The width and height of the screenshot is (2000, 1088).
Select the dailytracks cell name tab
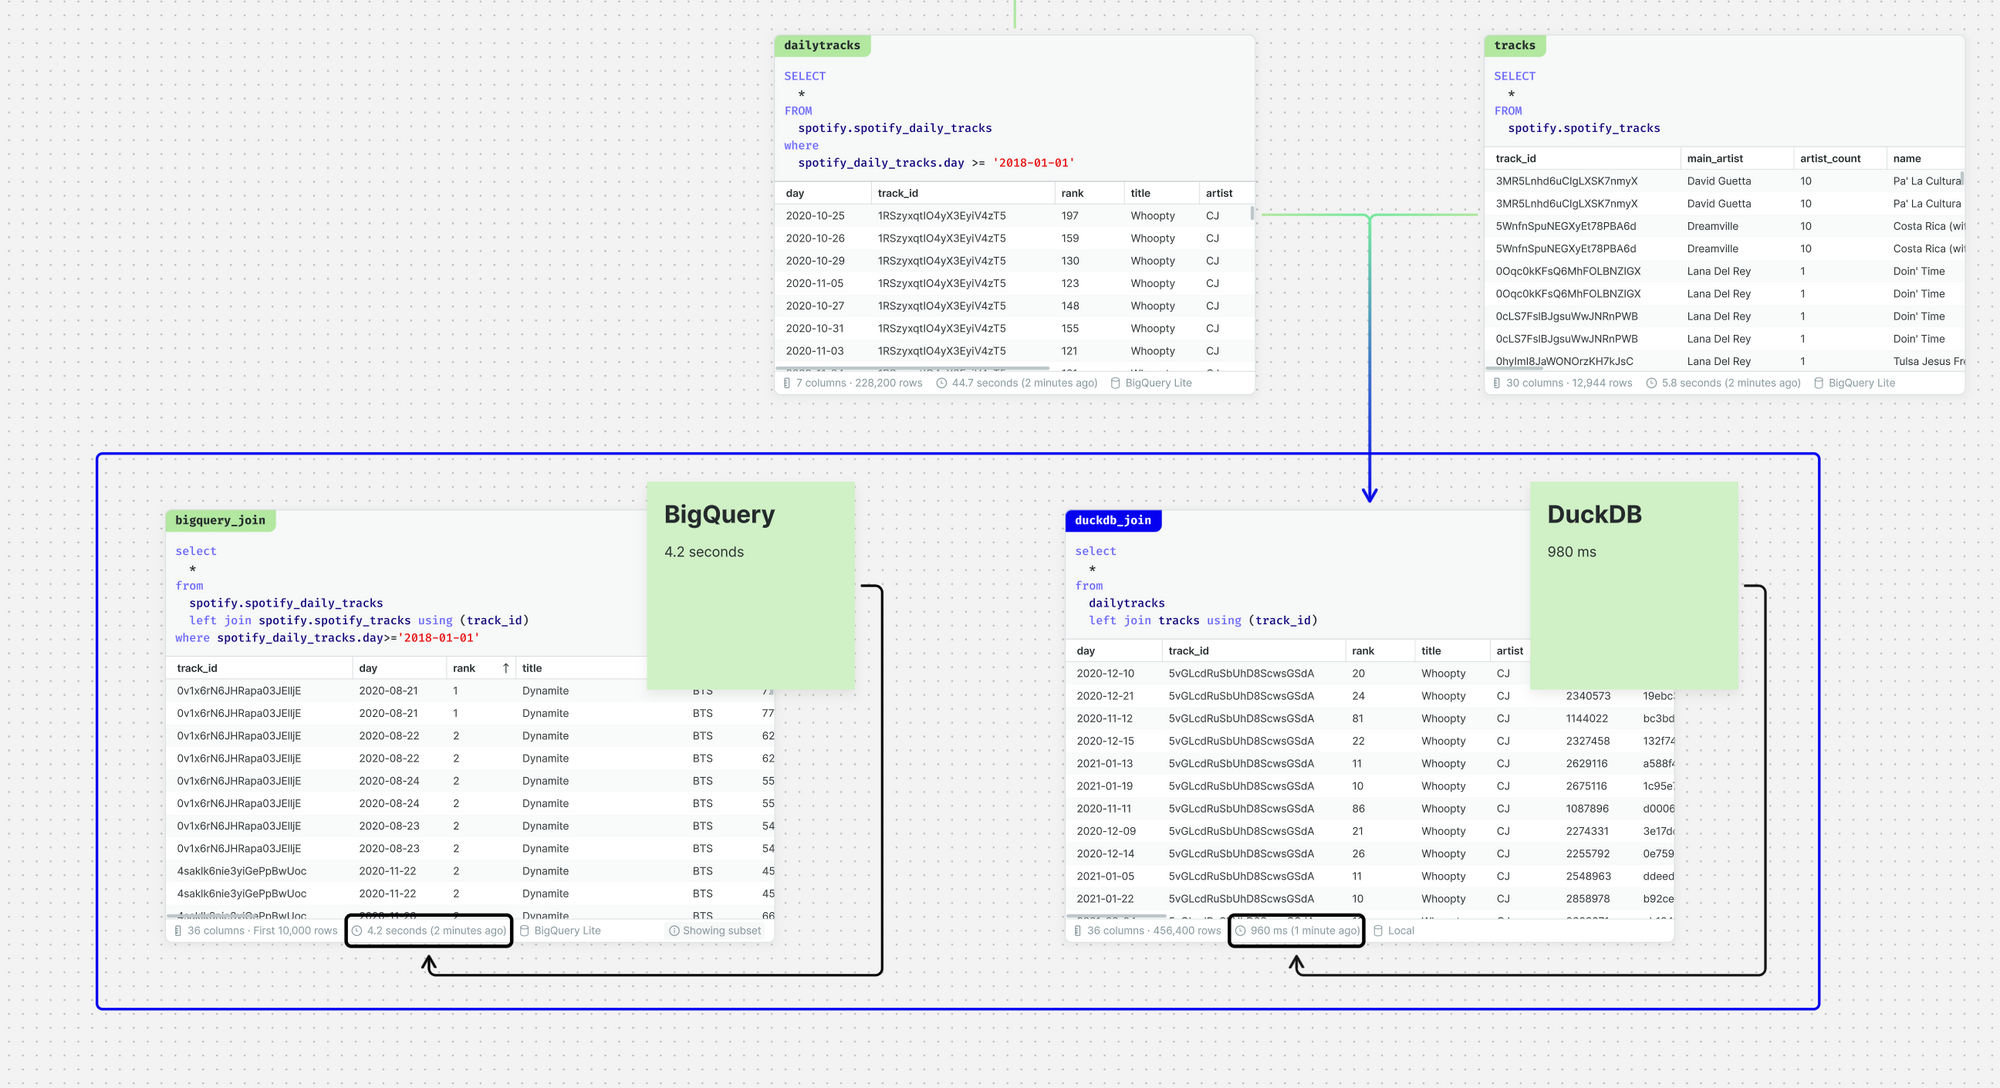822,45
